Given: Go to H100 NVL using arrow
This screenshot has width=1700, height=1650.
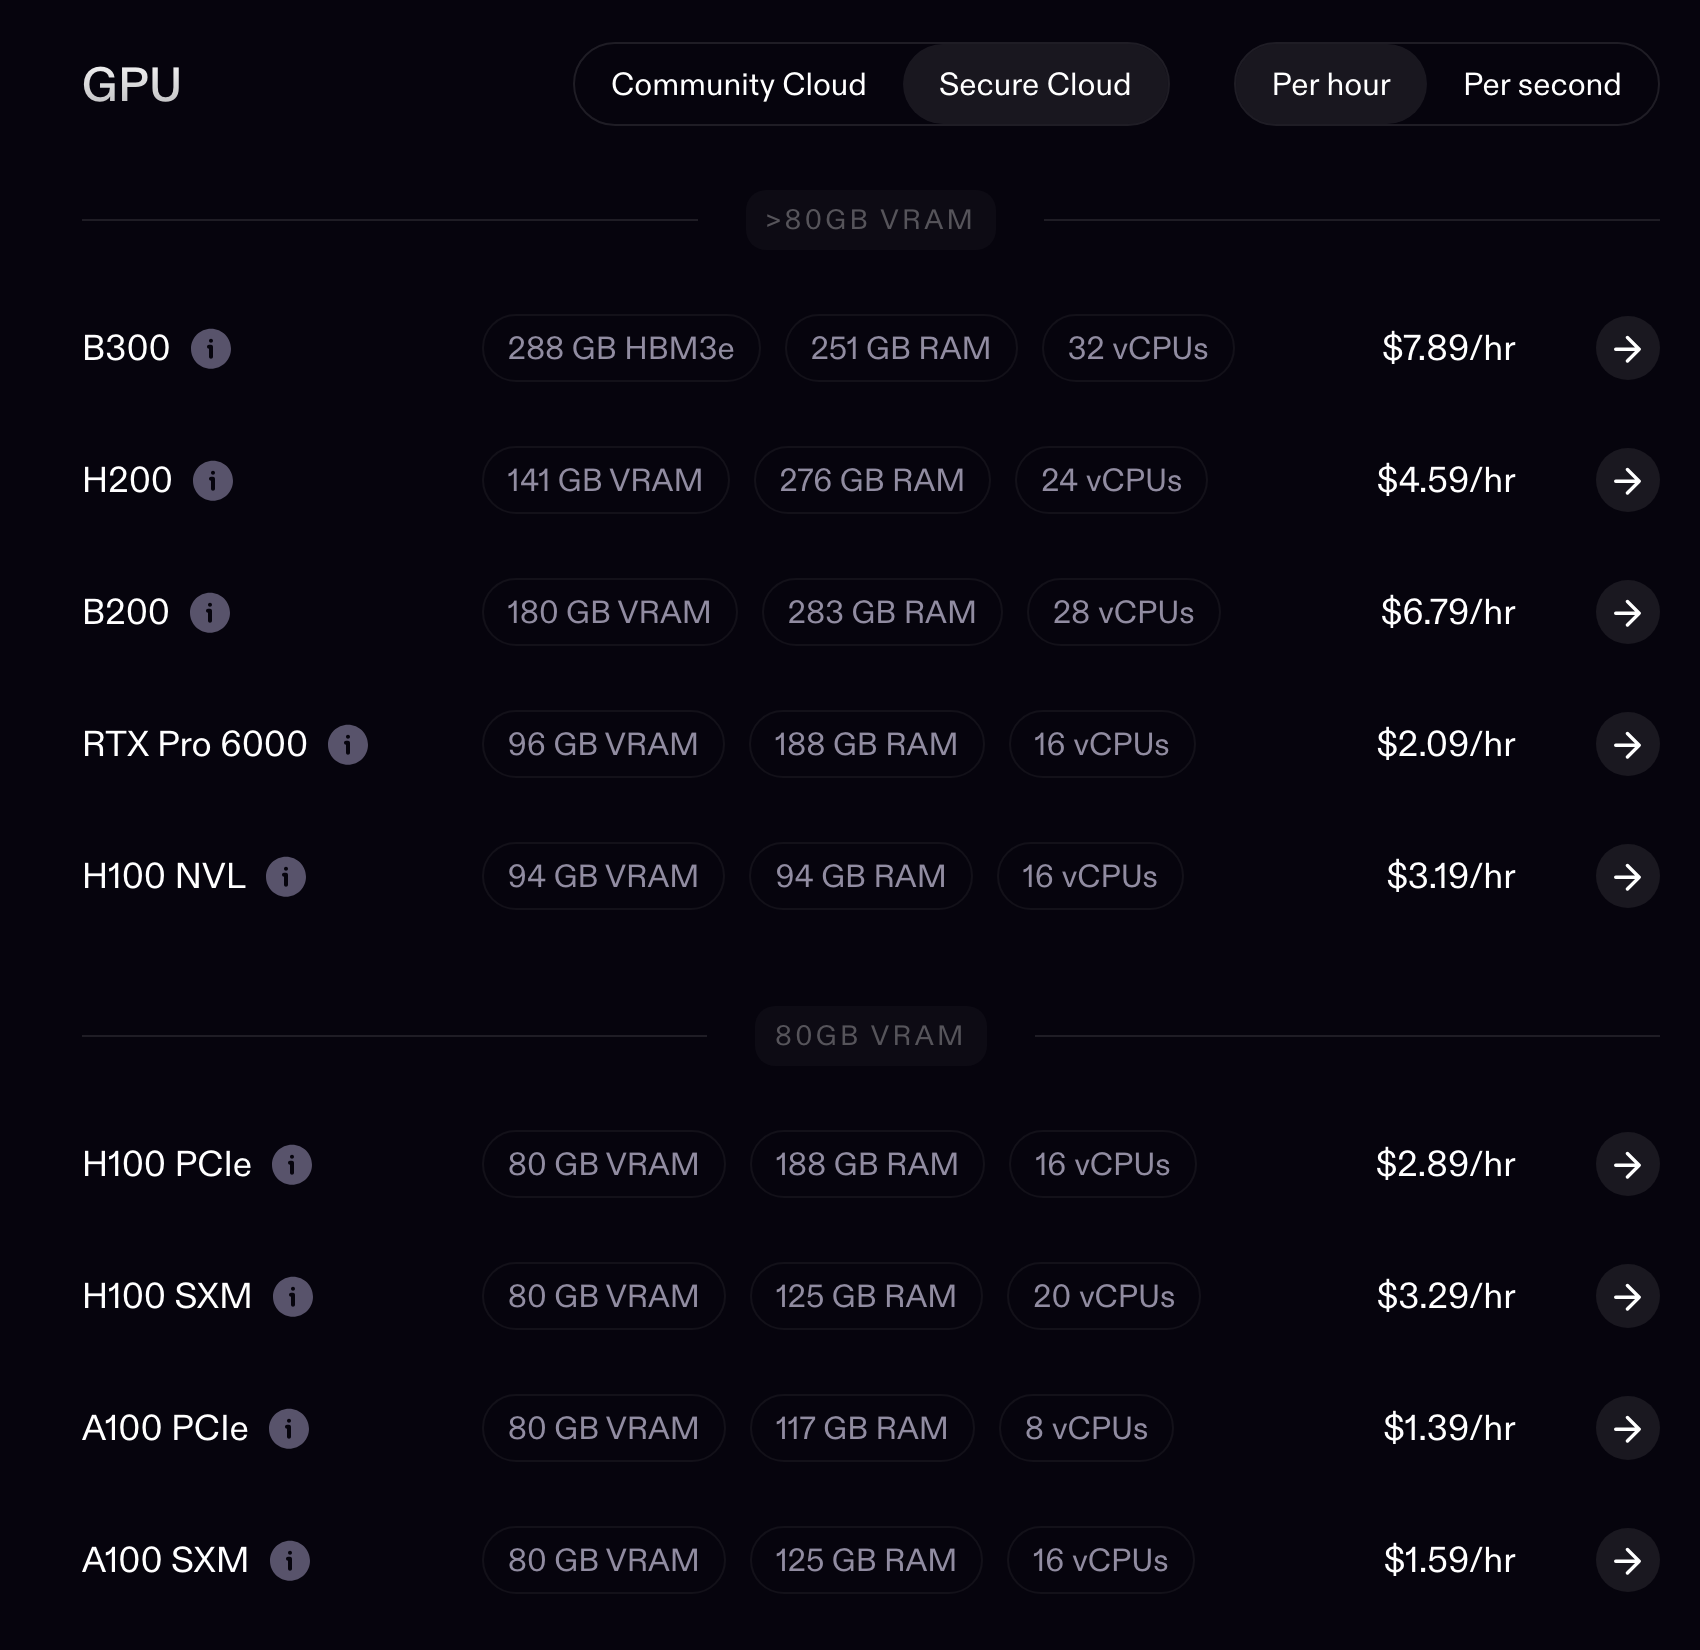Looking at the screenshot, I should pos(1627,876).
